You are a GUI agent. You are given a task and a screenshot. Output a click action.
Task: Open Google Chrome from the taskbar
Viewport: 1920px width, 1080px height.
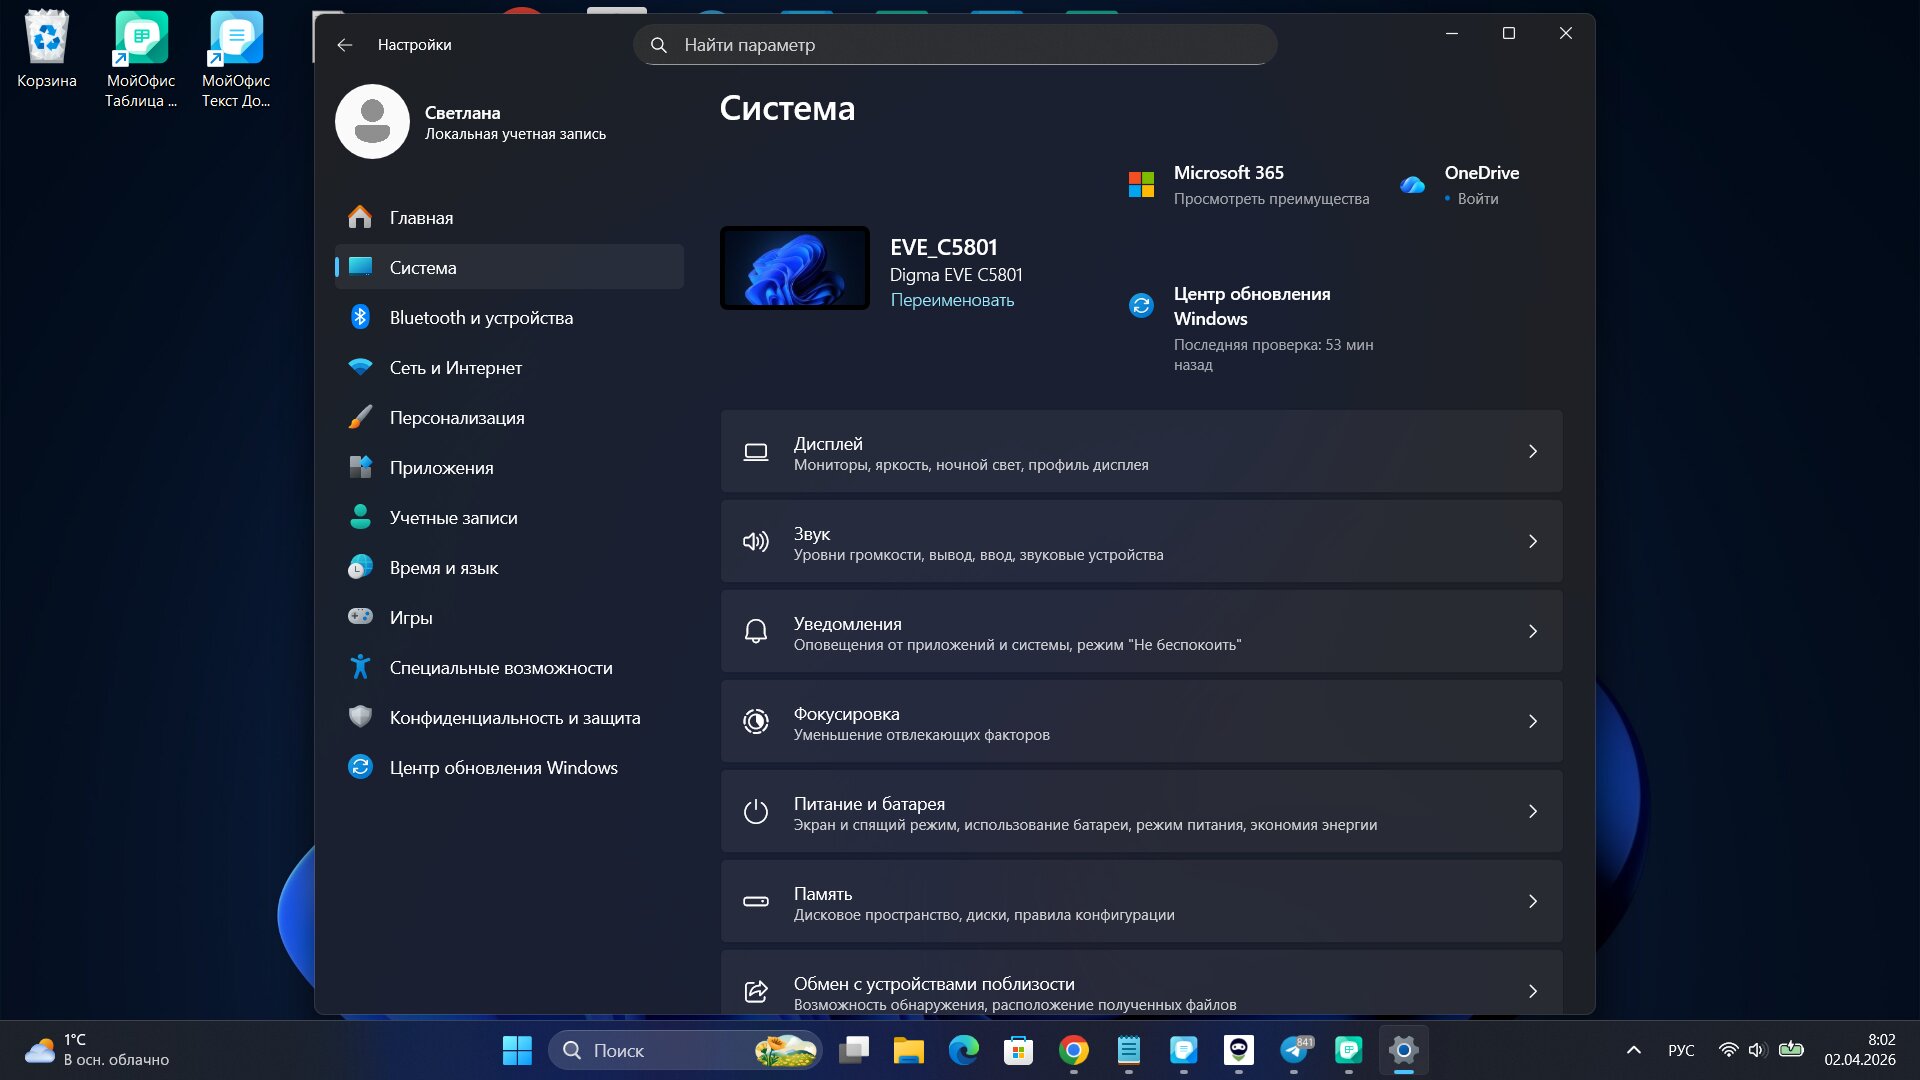[1073, 1050]
